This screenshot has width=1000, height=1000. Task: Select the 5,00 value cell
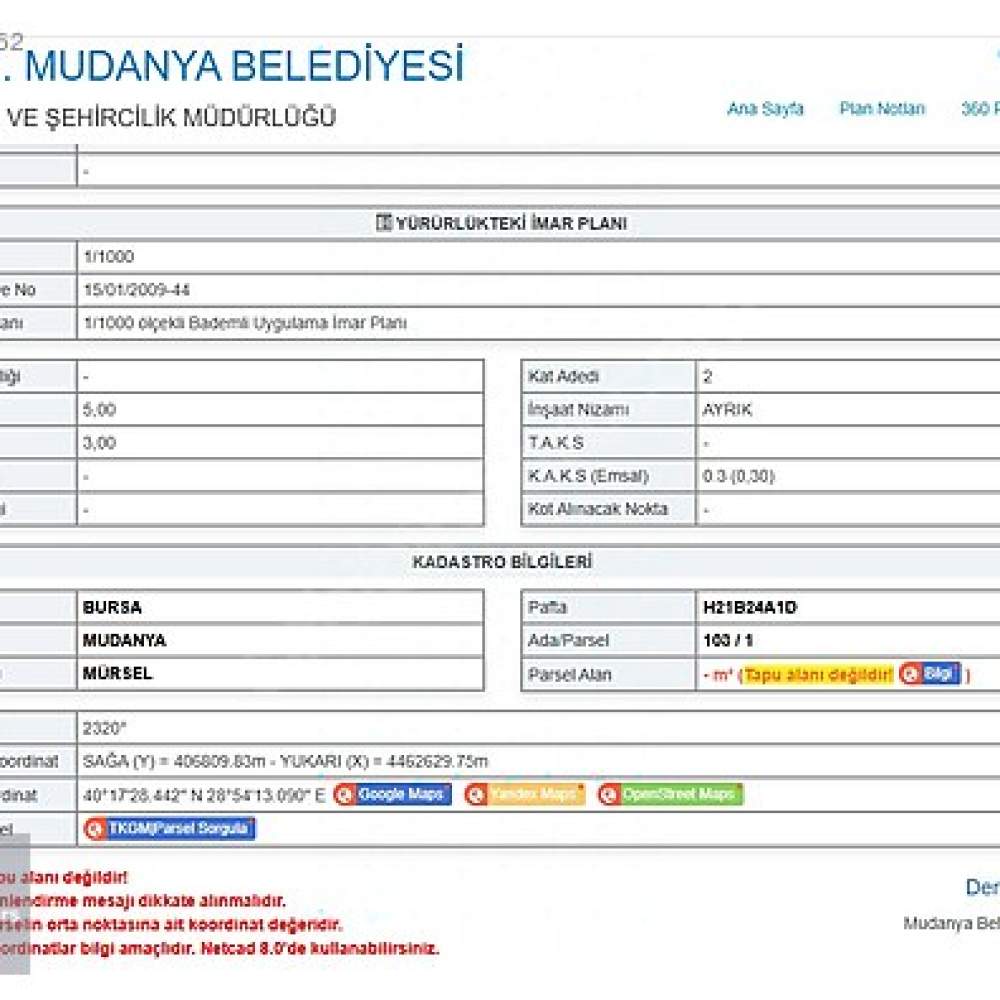point(280,409)
